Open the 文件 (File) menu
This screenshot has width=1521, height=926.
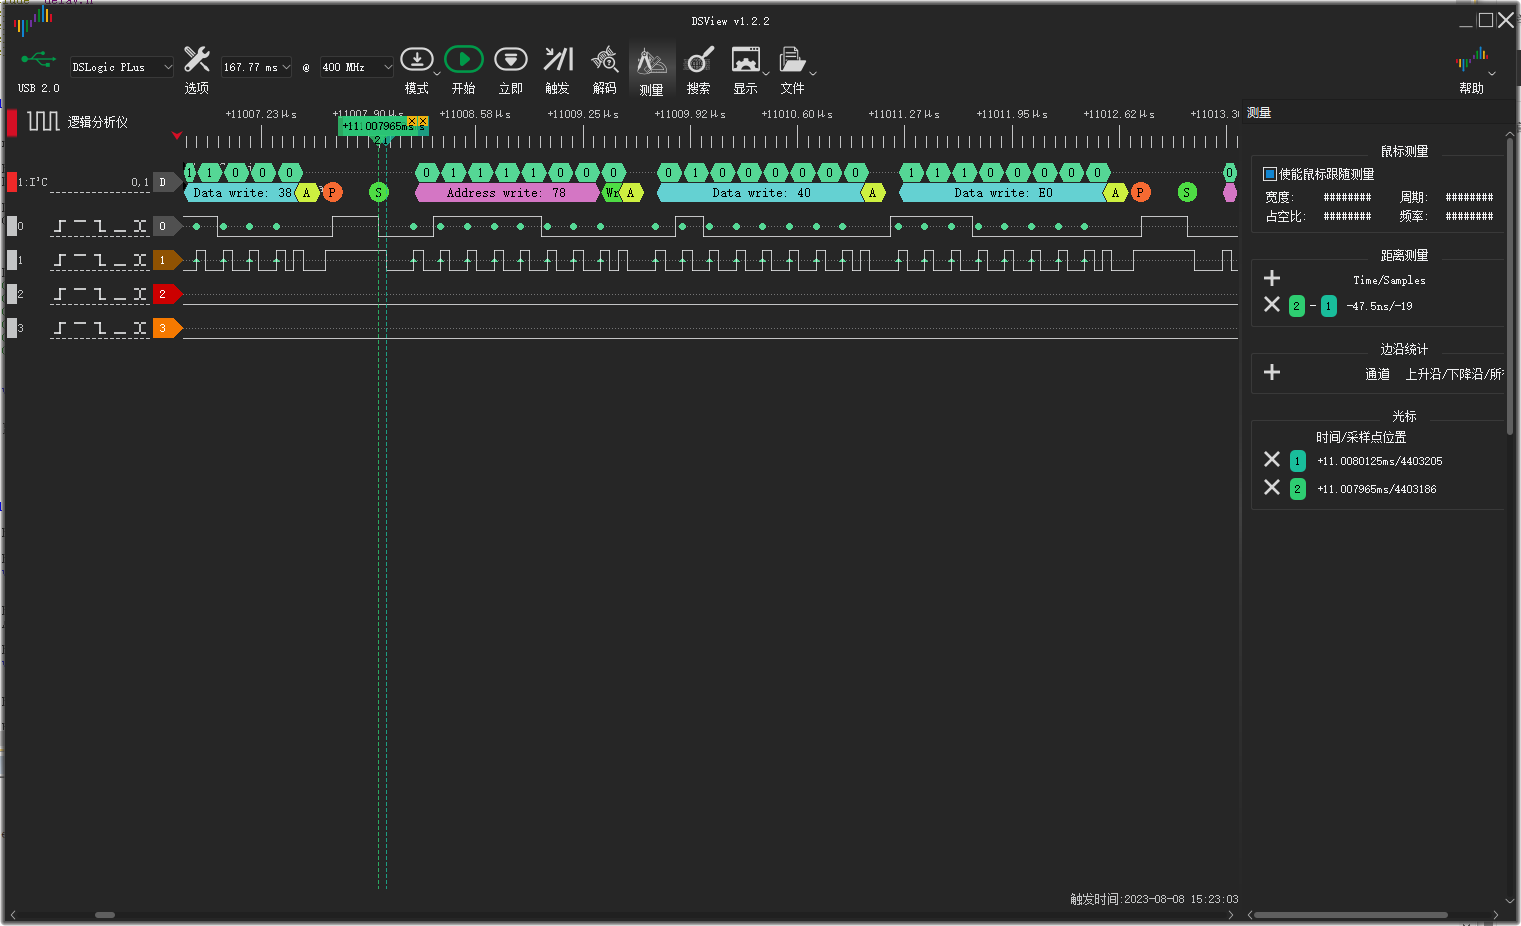[x=792, y=61]
